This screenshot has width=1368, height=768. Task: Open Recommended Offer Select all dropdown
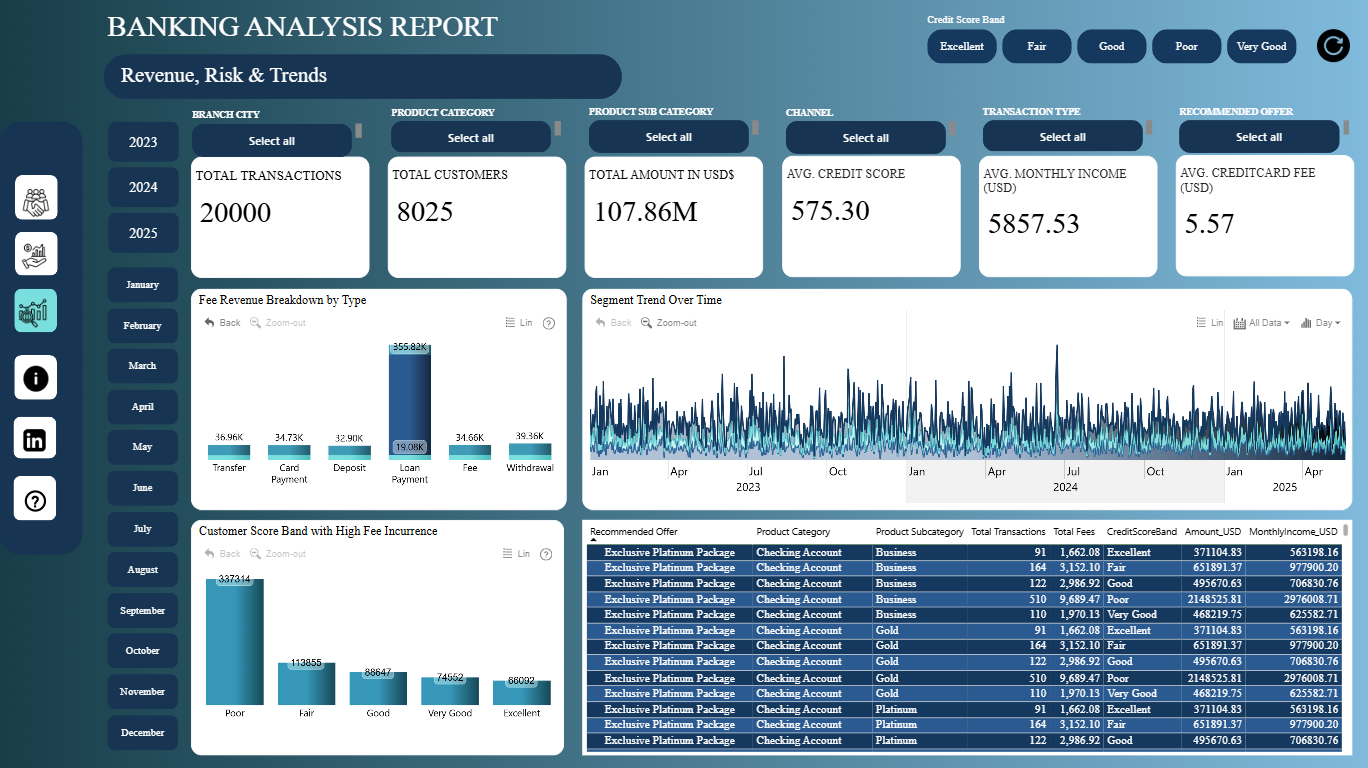pyautogui.click(x=1259, y=137)
